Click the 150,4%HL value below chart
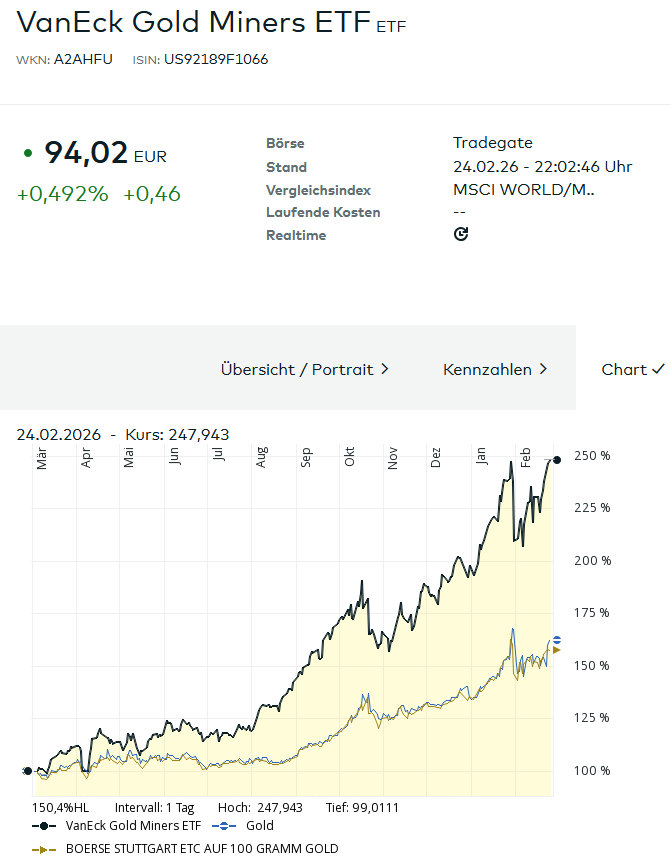 pyautogui.click(x=60, y=808)
